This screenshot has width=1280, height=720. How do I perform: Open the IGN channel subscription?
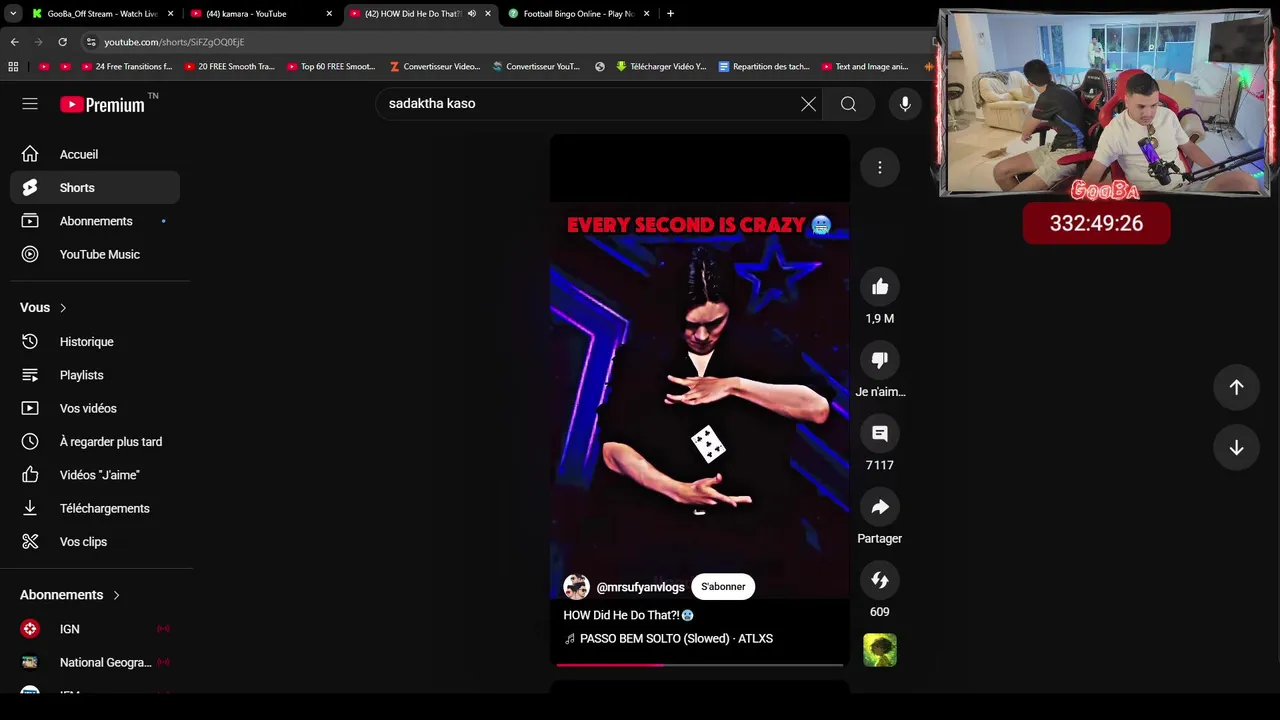pyautogui.click(x=95, y=629)
